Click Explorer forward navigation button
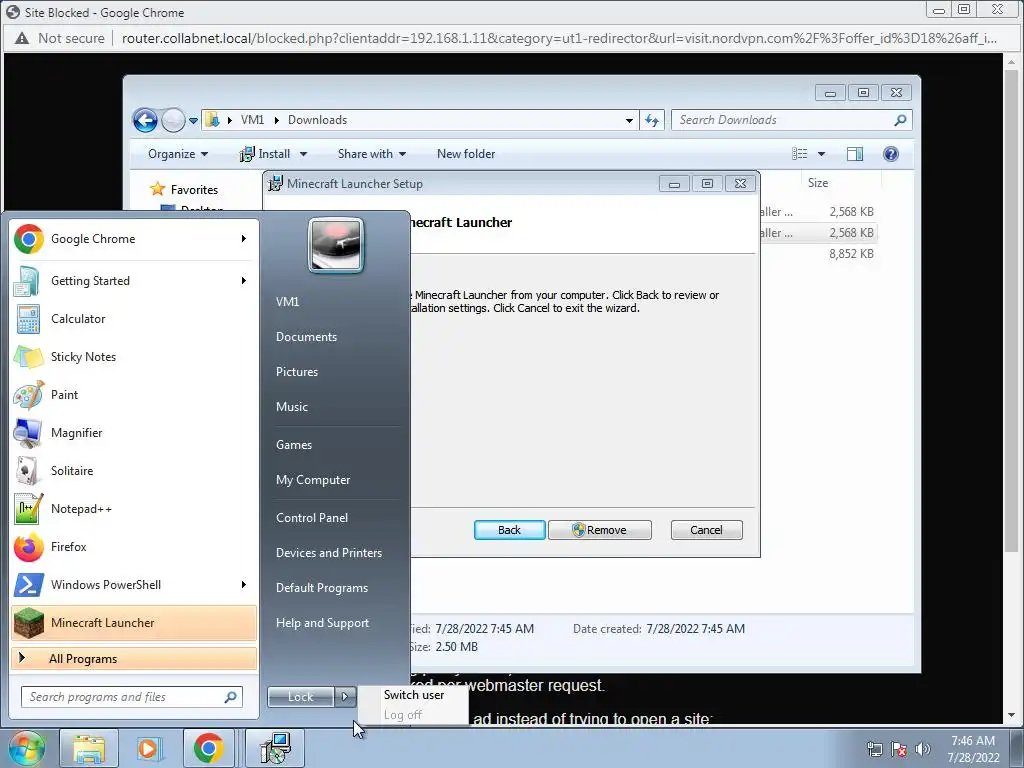Viewport: 1024px width, 768px height. tap(173, 120)
